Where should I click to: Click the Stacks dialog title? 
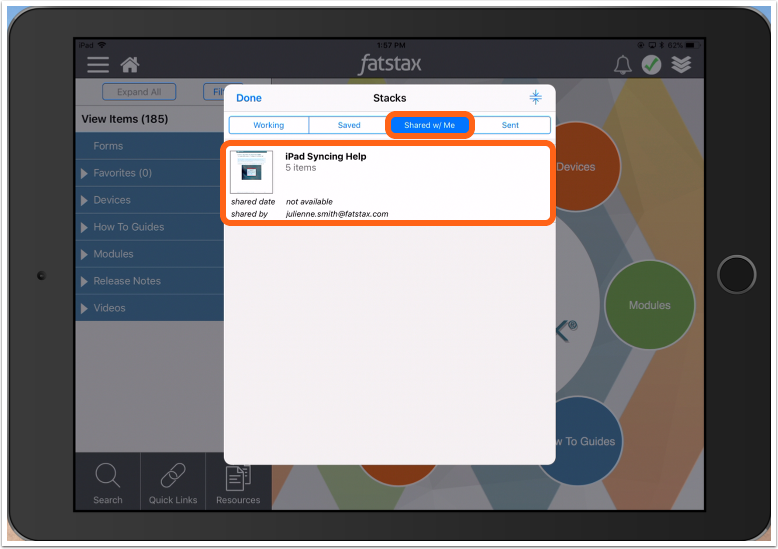[389, 98]
